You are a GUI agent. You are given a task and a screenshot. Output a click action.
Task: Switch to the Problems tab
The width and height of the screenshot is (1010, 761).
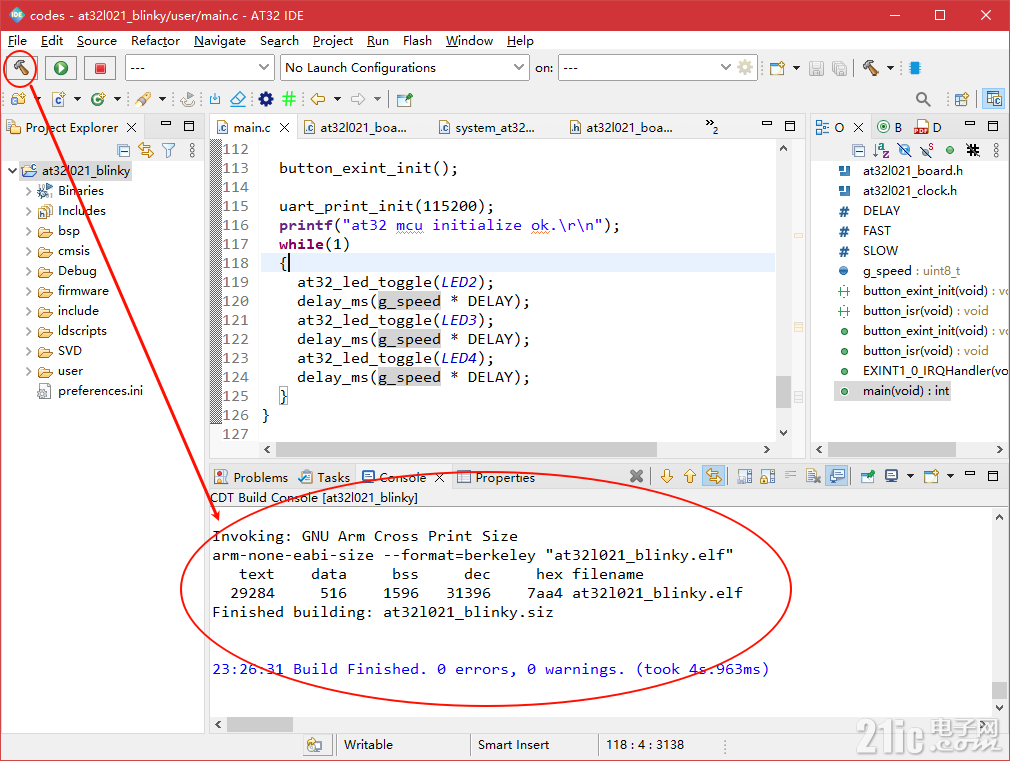[x=251, y=477]
